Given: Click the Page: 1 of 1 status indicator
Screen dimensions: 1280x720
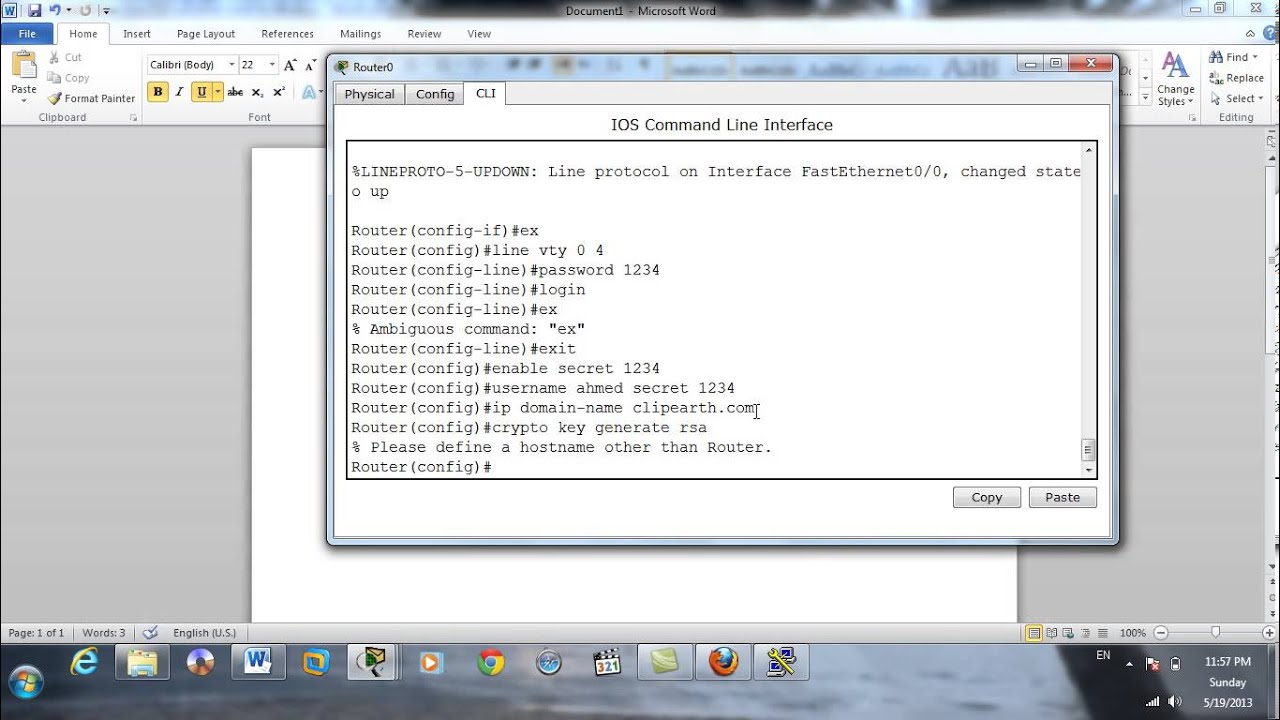Looking at the screenshot, I should pos(36,633).
